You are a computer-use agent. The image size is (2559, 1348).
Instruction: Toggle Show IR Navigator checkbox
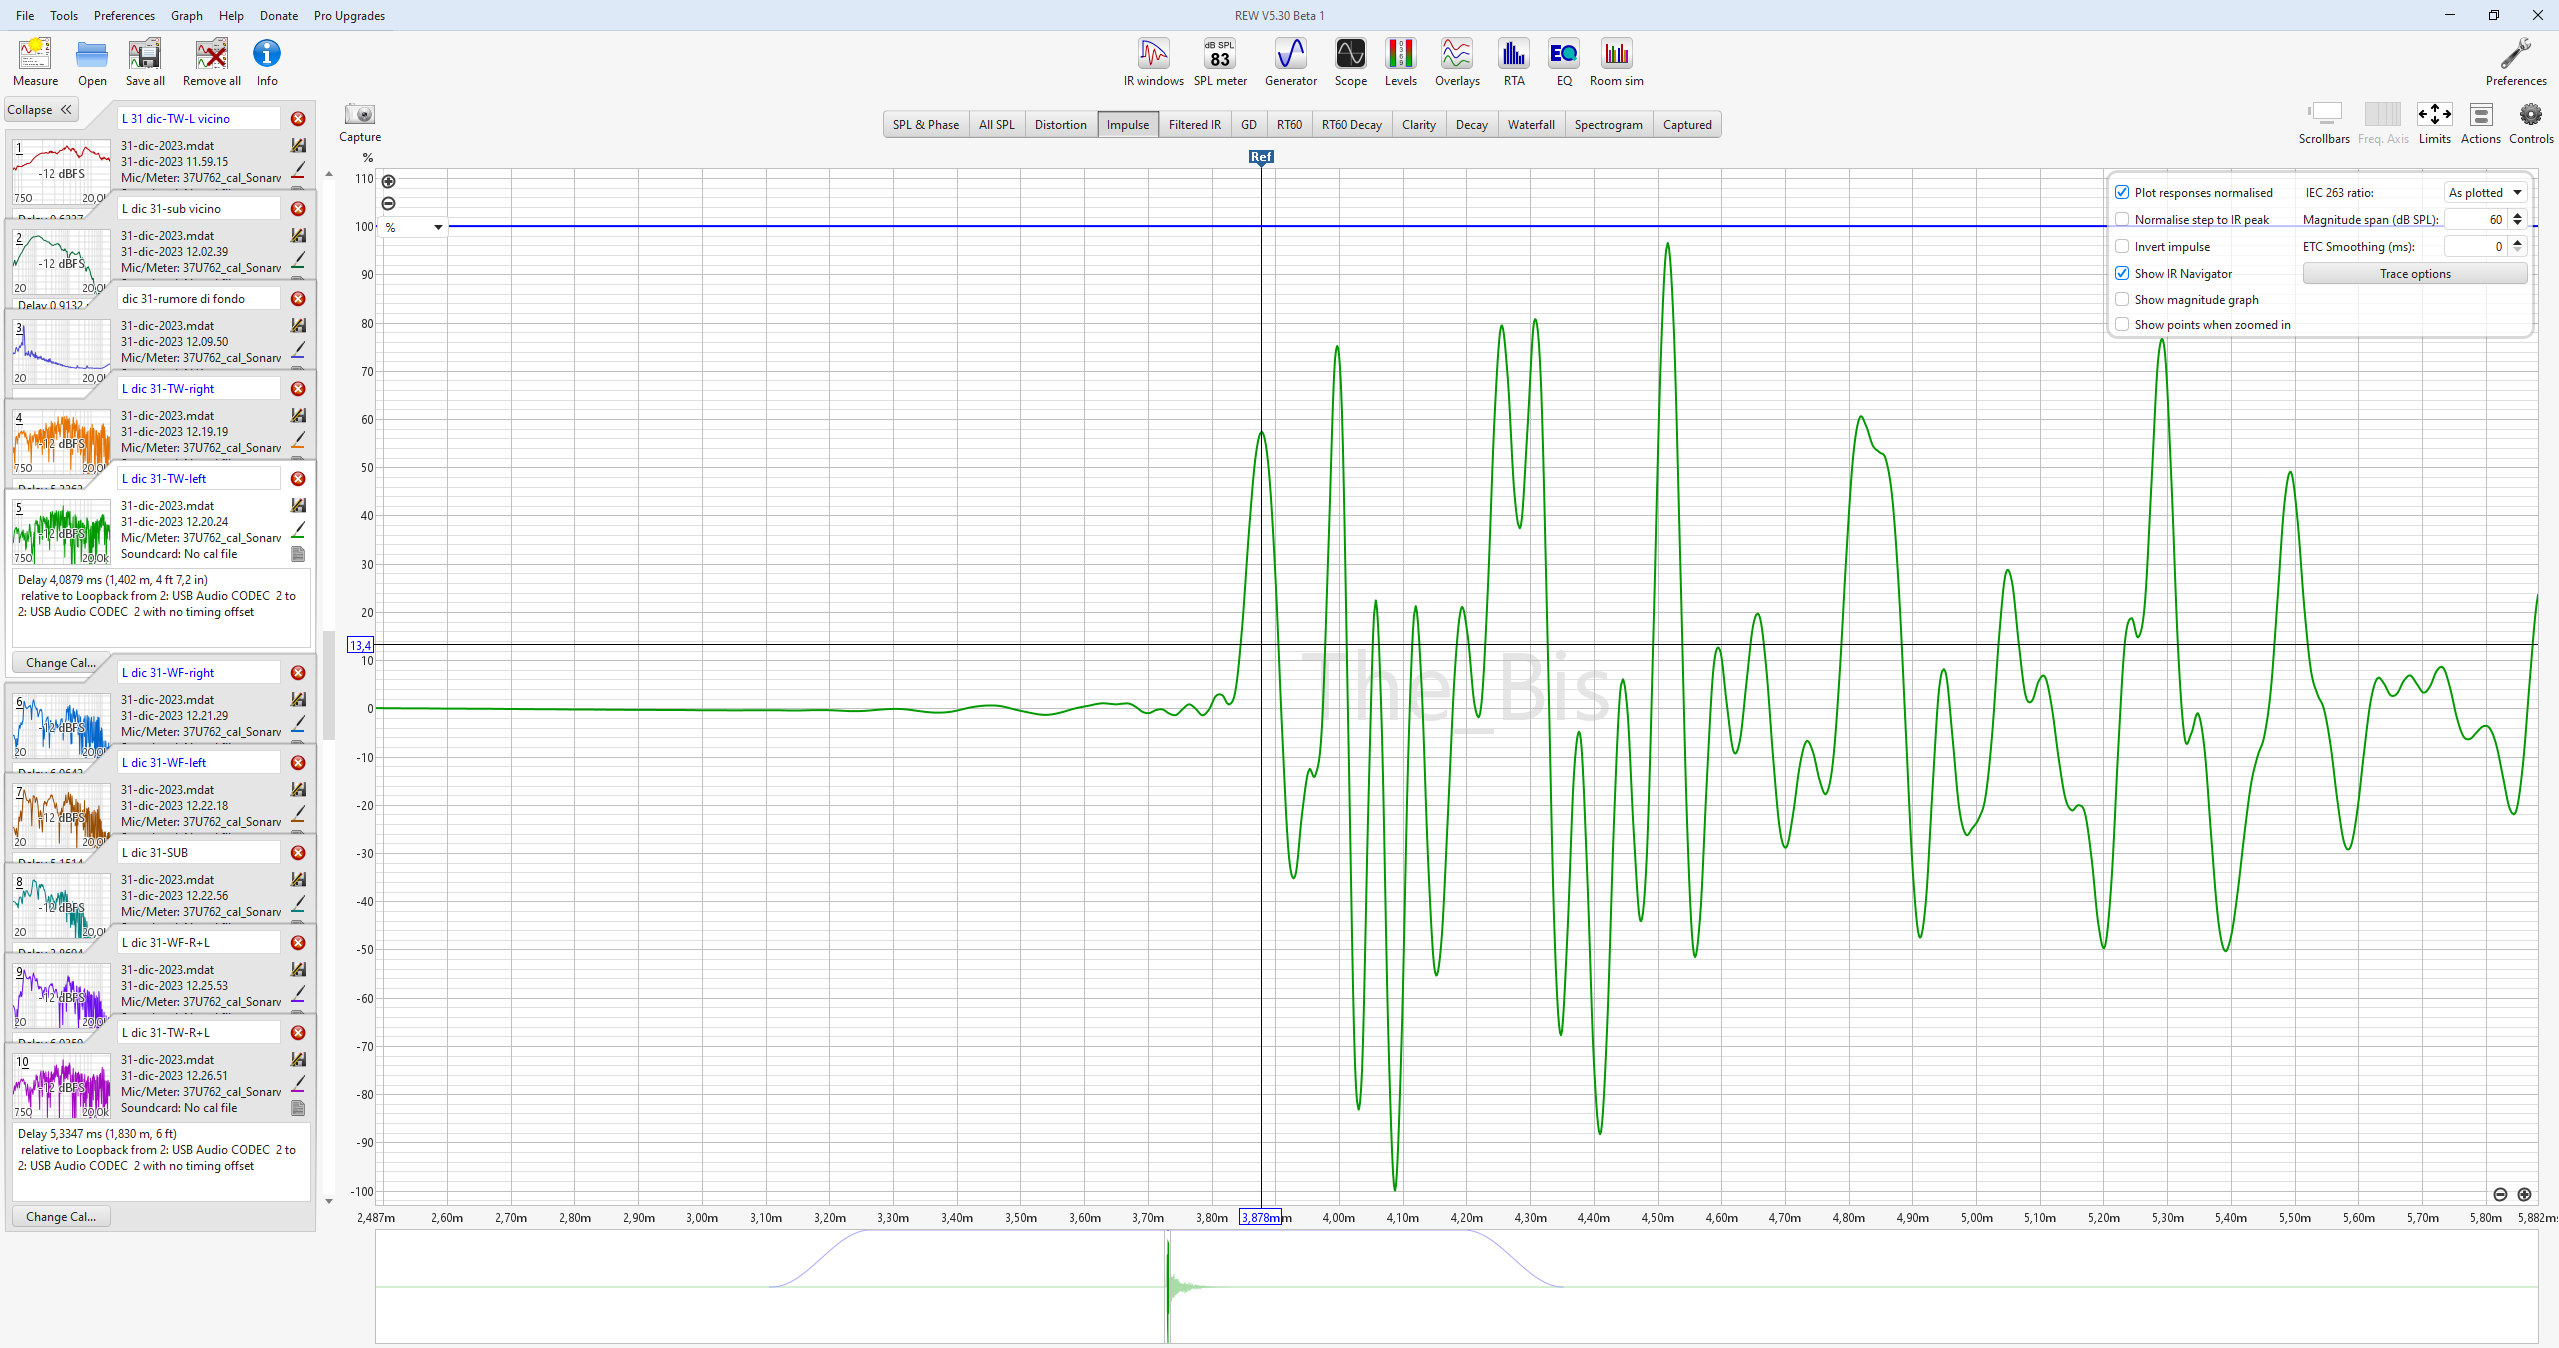(x=2122, y=273)
